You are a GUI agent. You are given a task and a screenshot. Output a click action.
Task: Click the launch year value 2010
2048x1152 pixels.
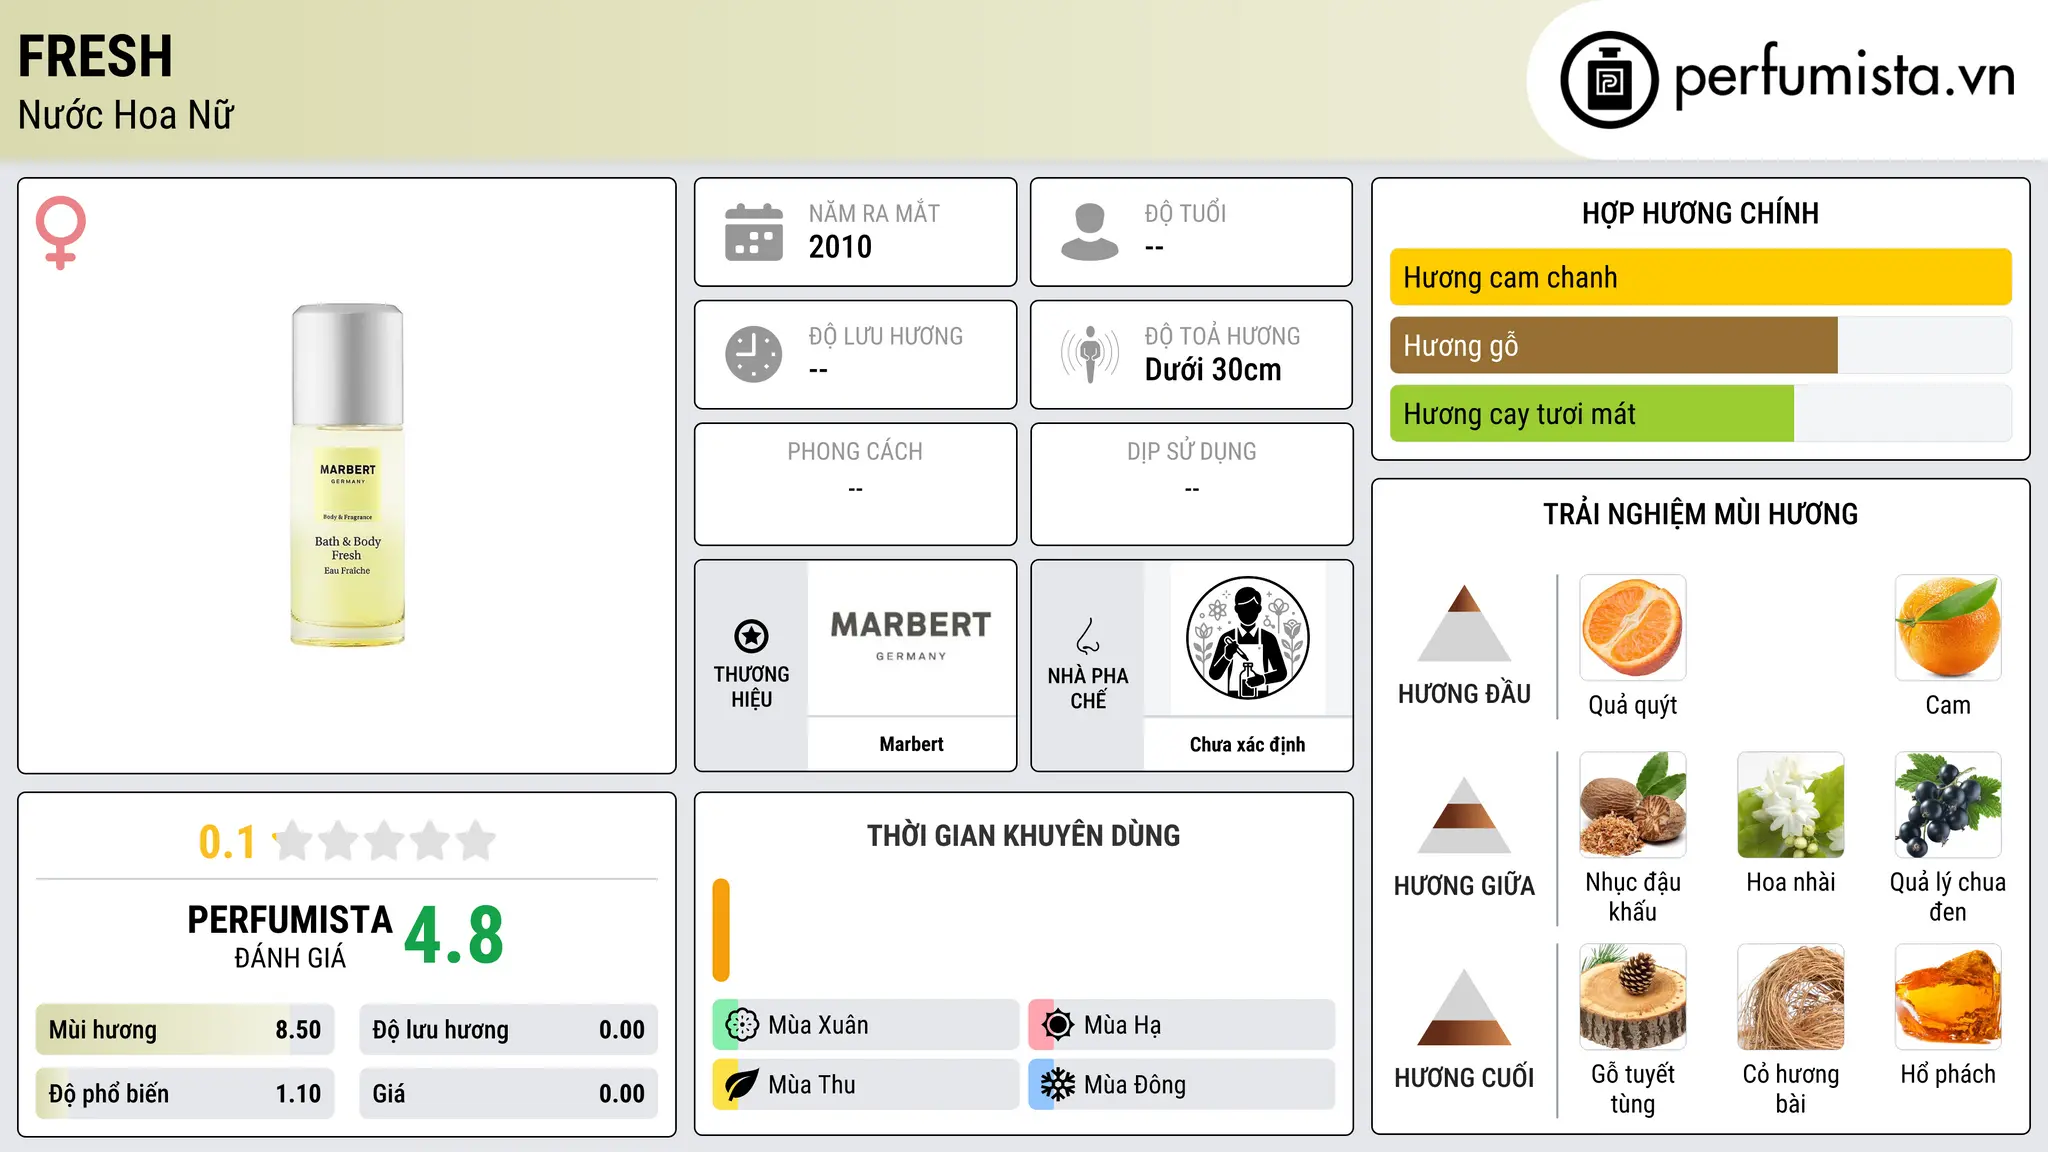pyautogui.click(x=840, y=247)
